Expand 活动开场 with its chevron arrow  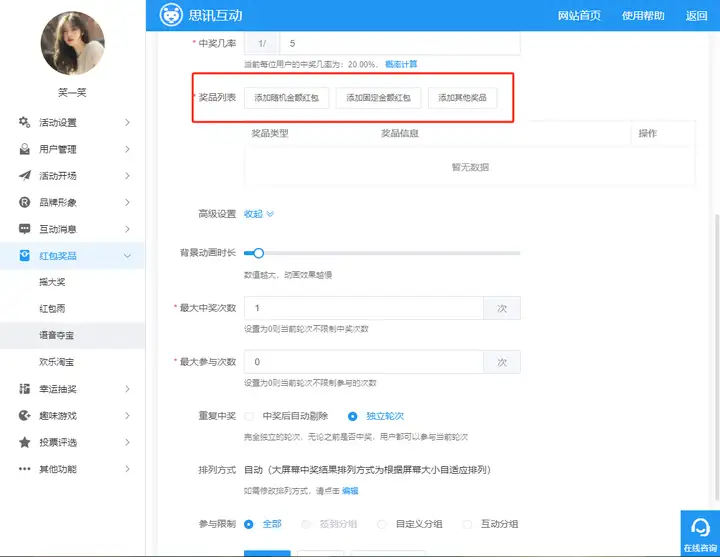127,175
